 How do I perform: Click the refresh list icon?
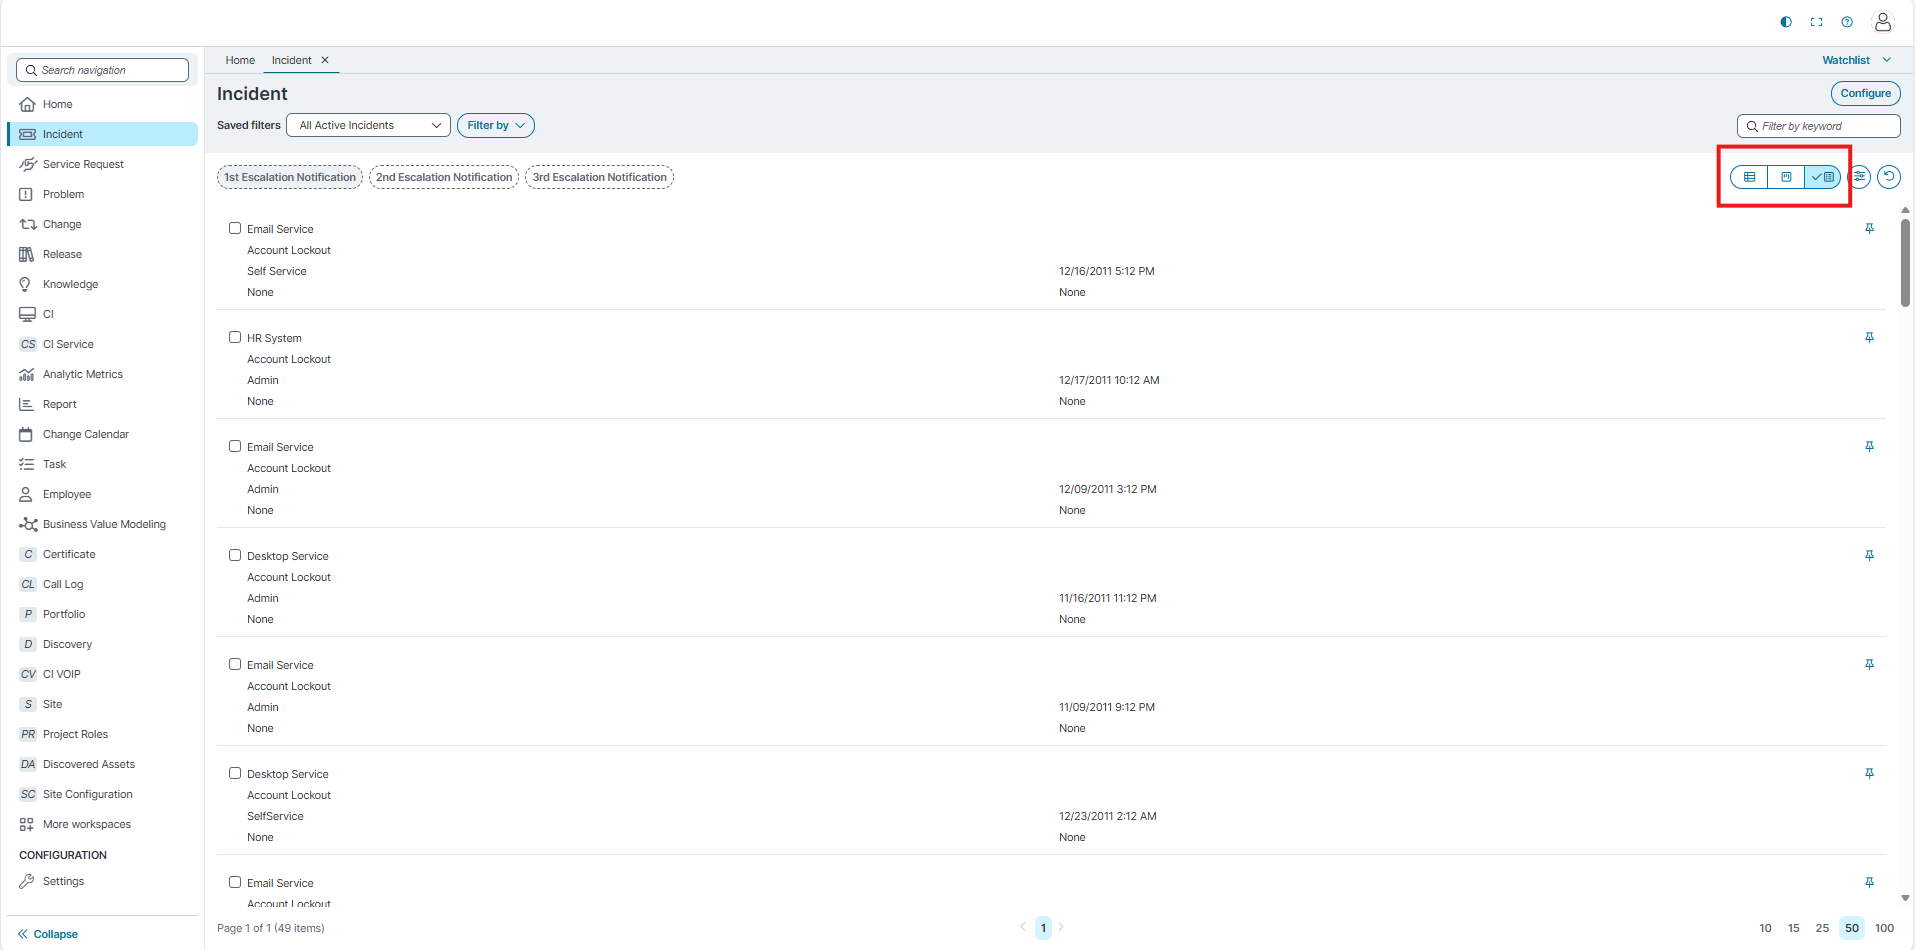[1888, 177]
